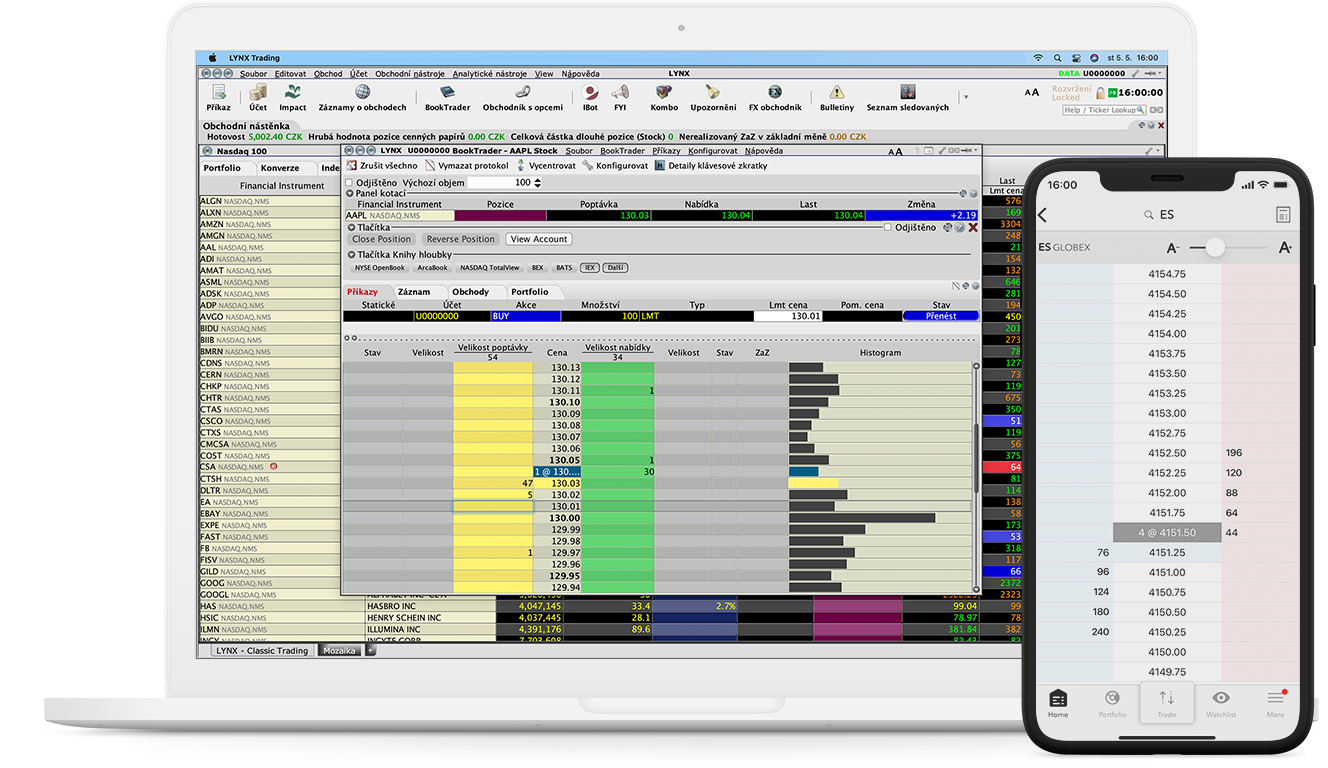Image resolution: width=1328 pixels, height=768 pixels.
Task: Adjust Výchozí objem stepper arrows
Action: coord(538,183)
